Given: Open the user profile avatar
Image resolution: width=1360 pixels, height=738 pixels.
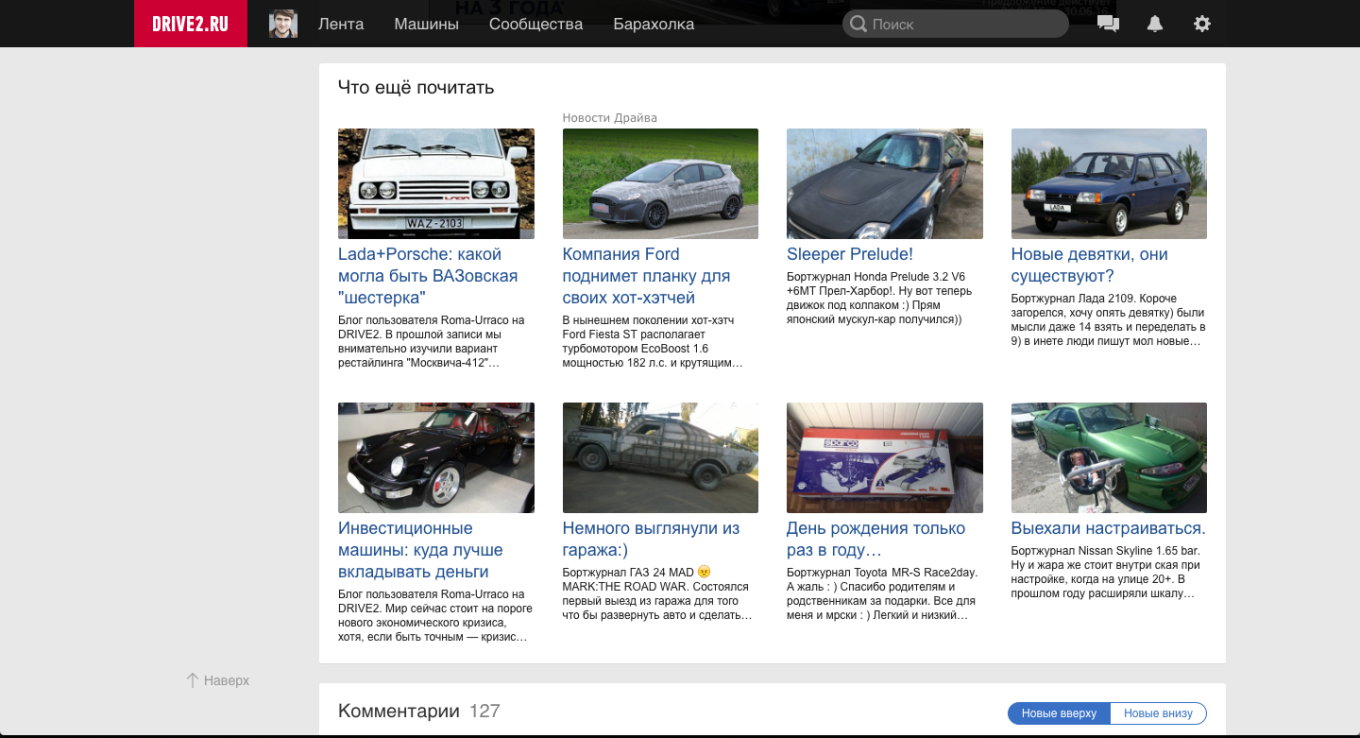Looking at the screenshot, I should [x=283, y=24].
